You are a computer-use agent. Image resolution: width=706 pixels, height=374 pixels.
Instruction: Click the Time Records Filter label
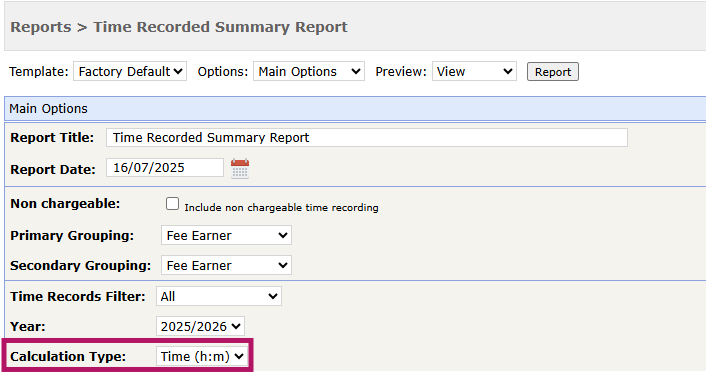click(78, 297)
